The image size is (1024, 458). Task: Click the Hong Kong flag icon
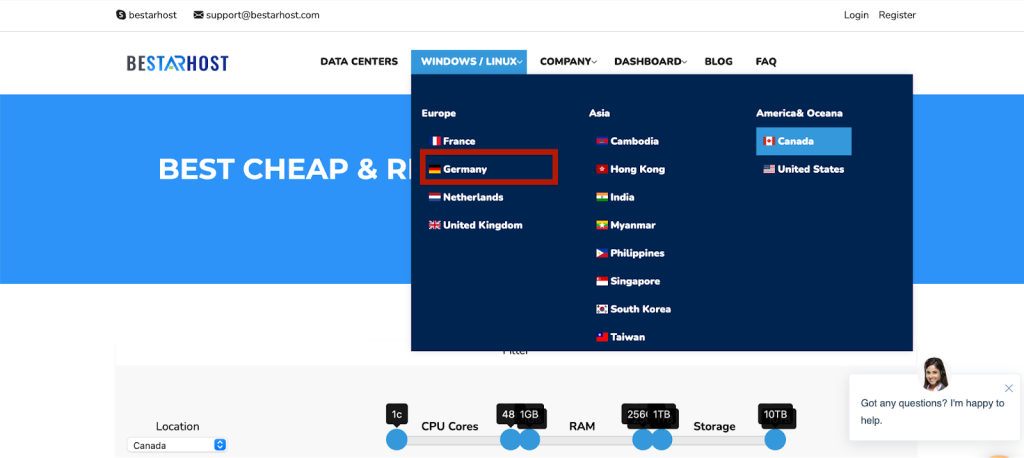602,169
